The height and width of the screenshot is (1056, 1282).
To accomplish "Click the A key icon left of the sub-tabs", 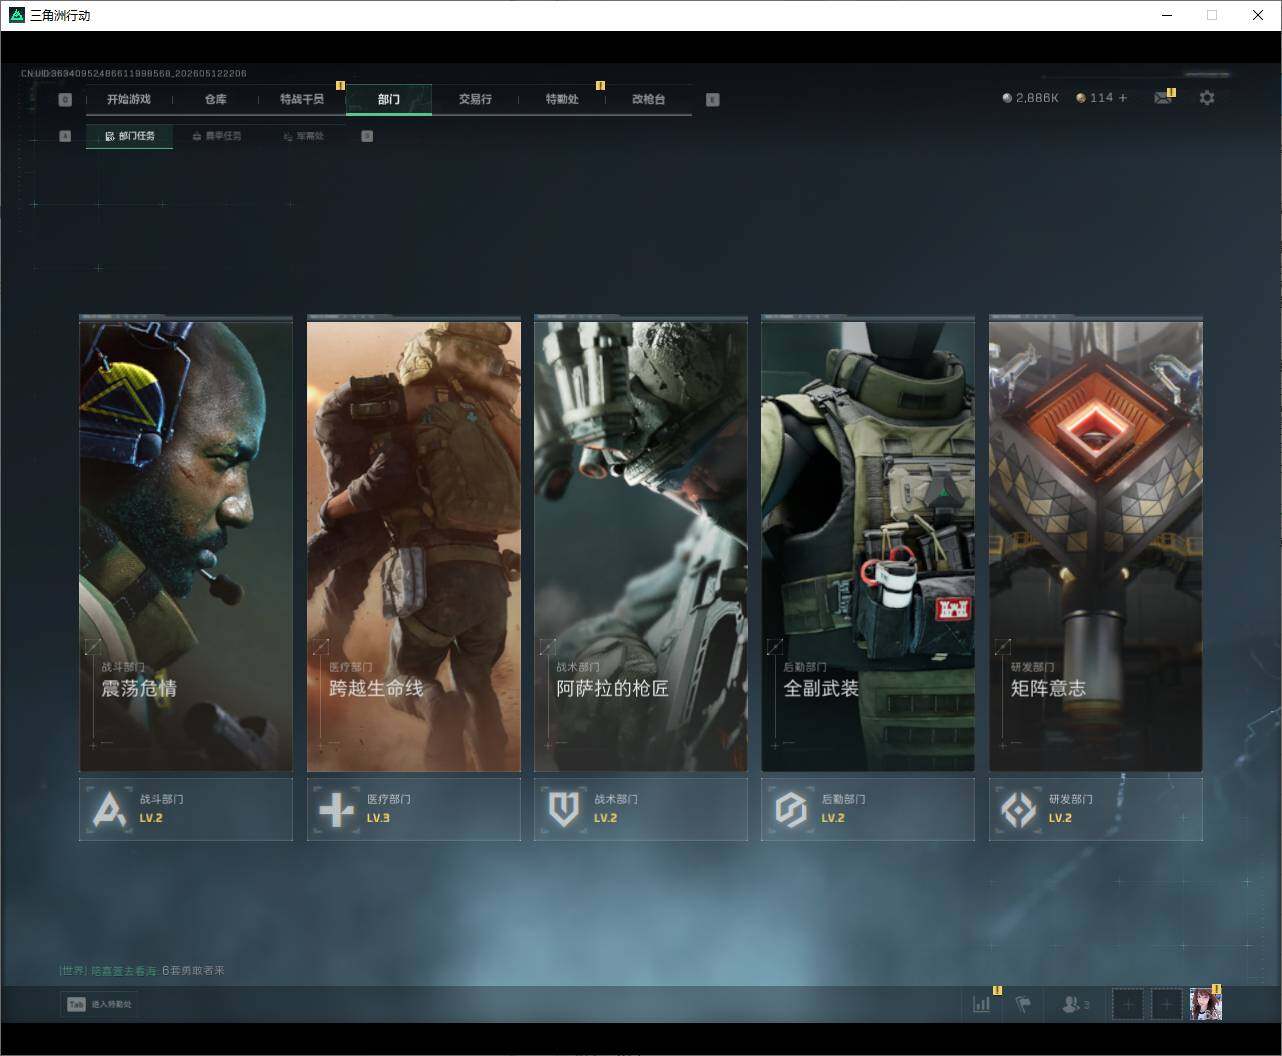I will [65, 136].
